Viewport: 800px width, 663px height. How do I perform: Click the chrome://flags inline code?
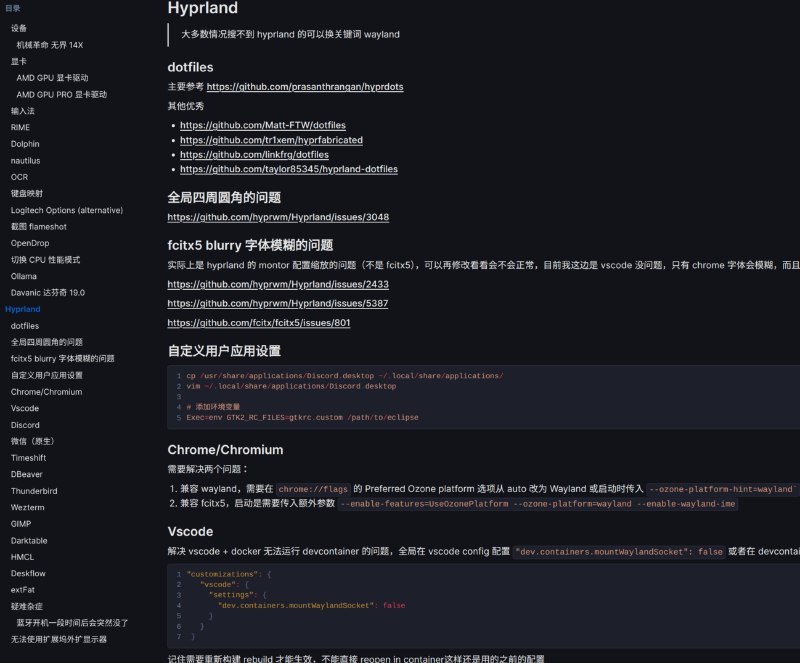click(313, 489)
